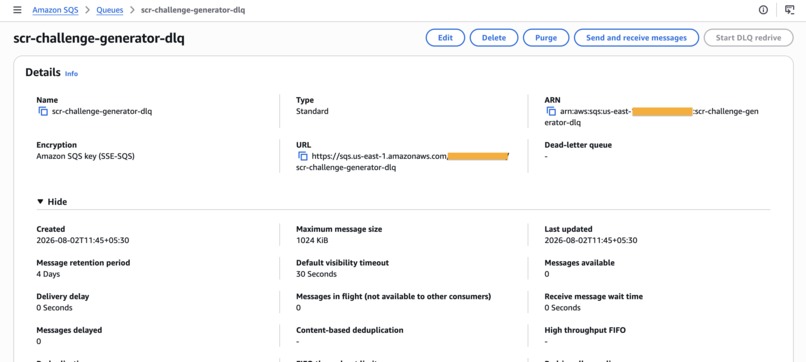Click the Edit button
The image size is (806, 362).
445,38
